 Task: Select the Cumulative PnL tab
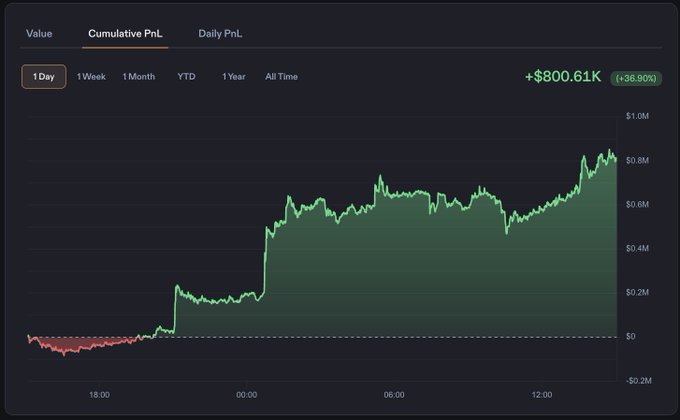125,33
